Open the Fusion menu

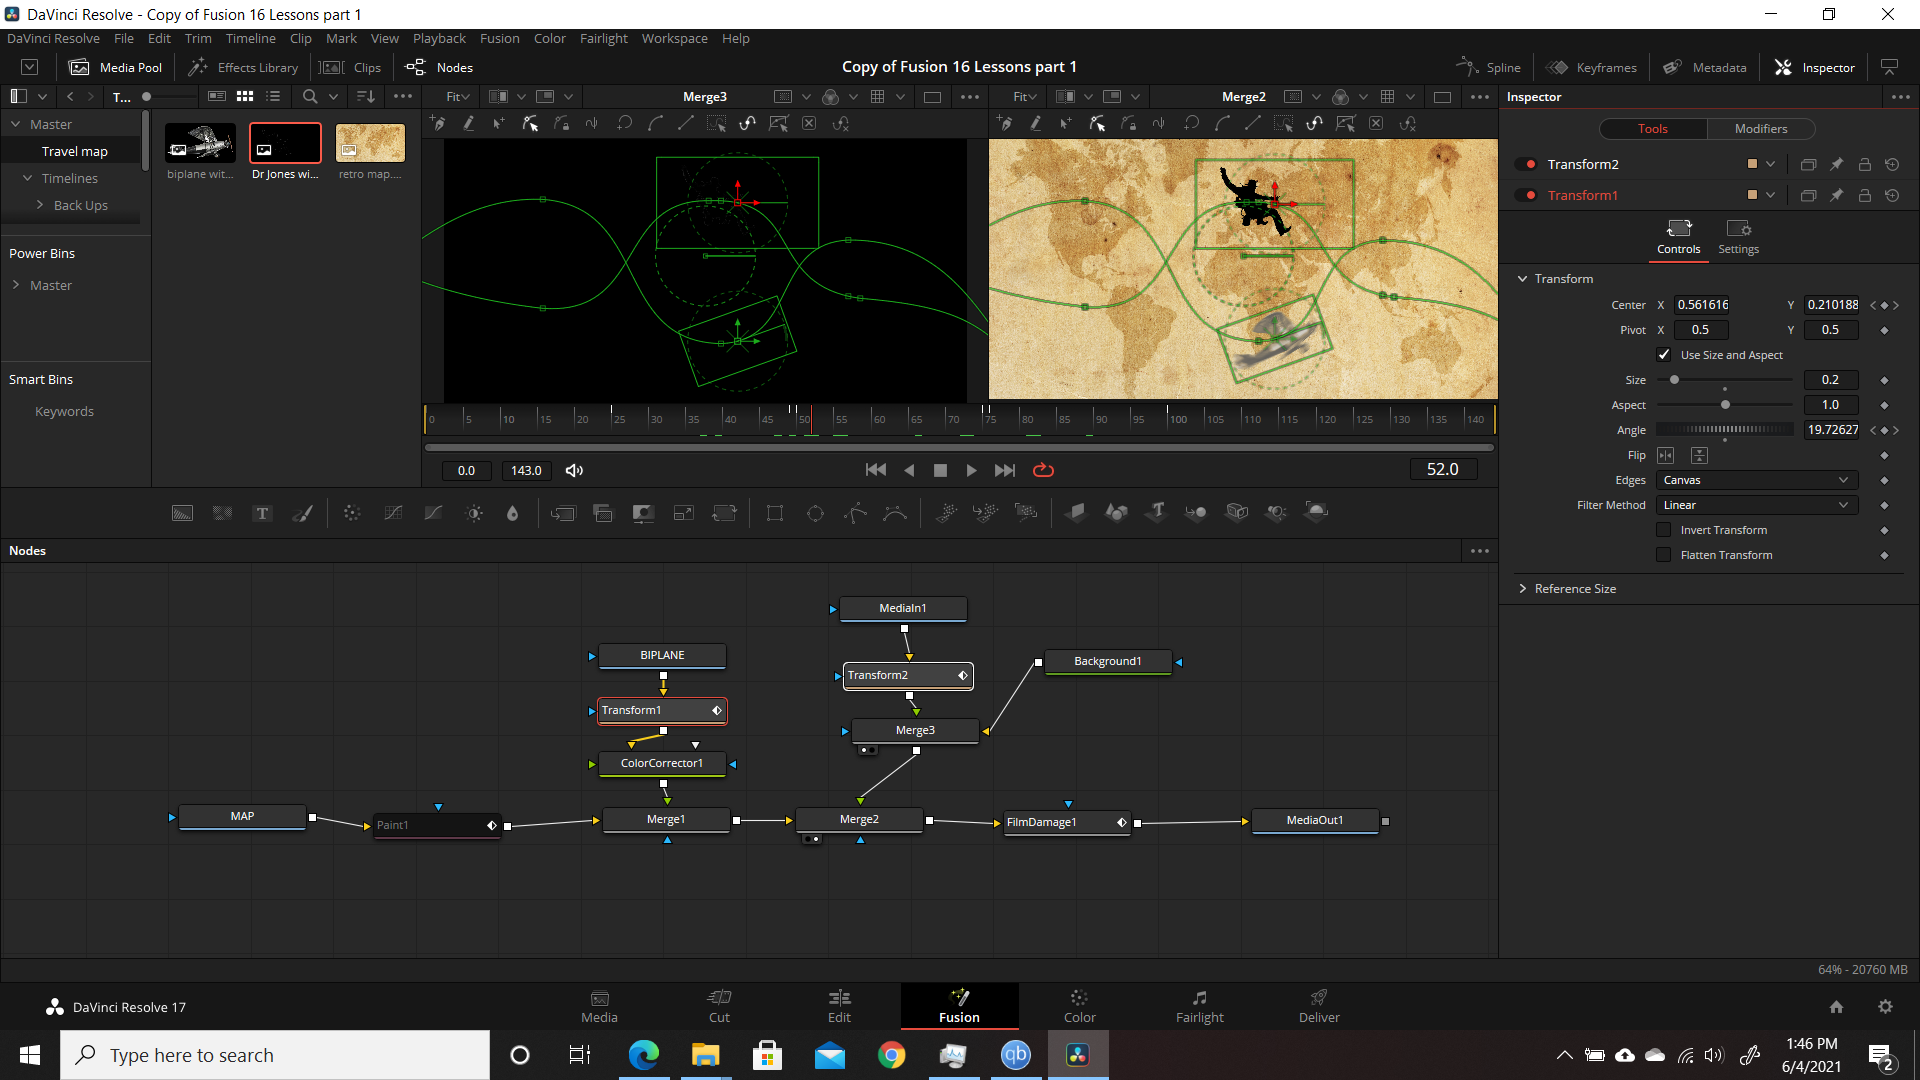[x=499, y=38]
